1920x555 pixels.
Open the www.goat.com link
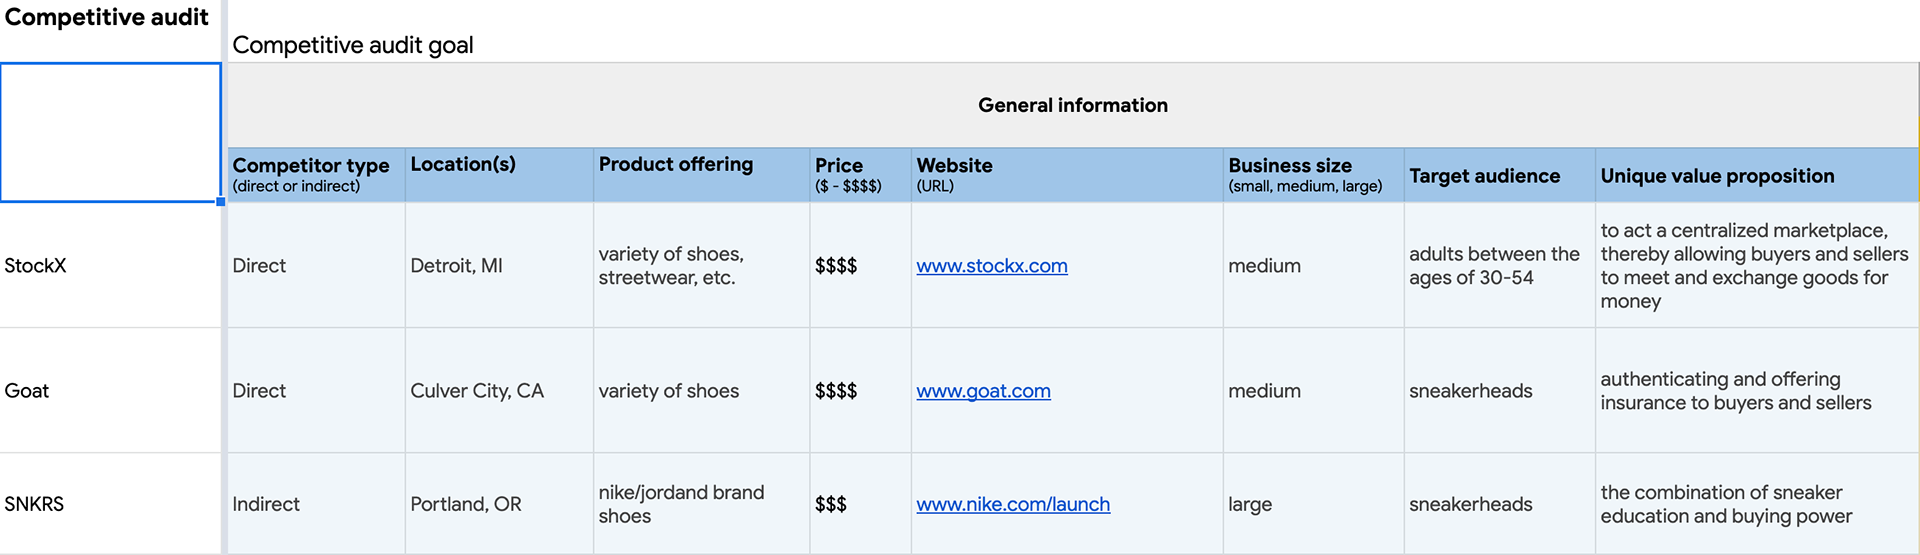(x=983, y=391)
